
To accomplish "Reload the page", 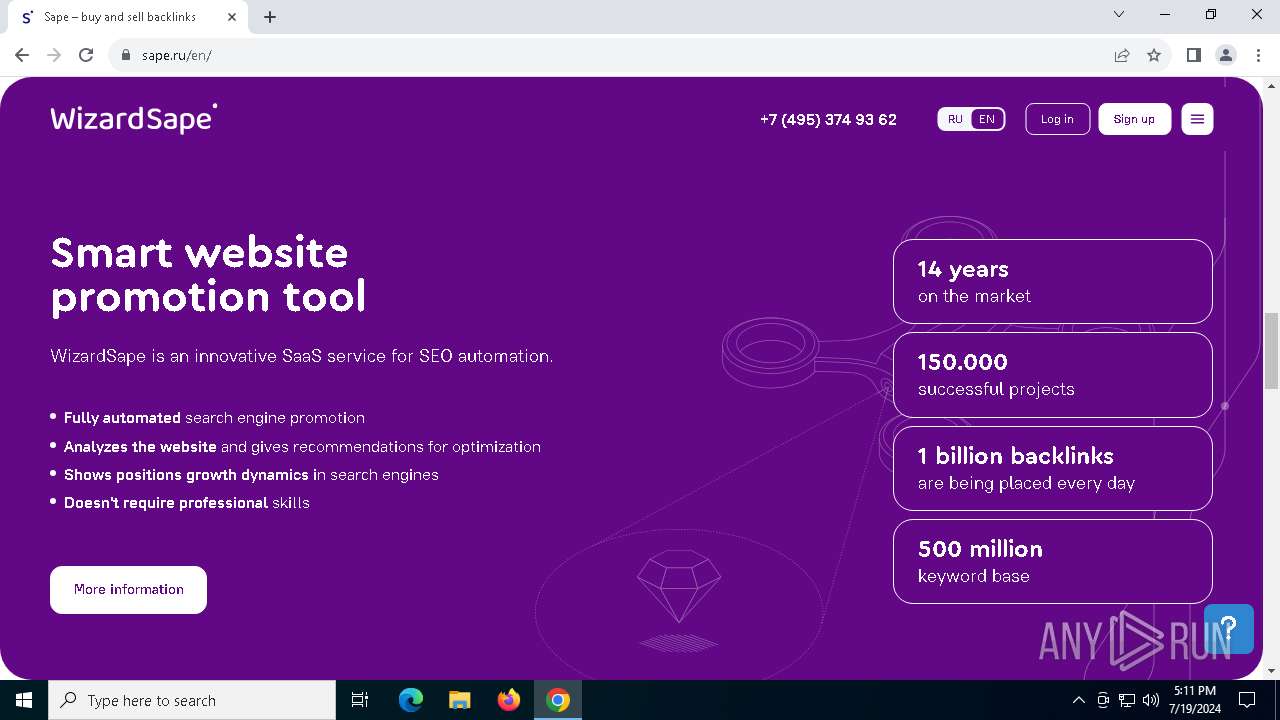I will pos(86,55).
